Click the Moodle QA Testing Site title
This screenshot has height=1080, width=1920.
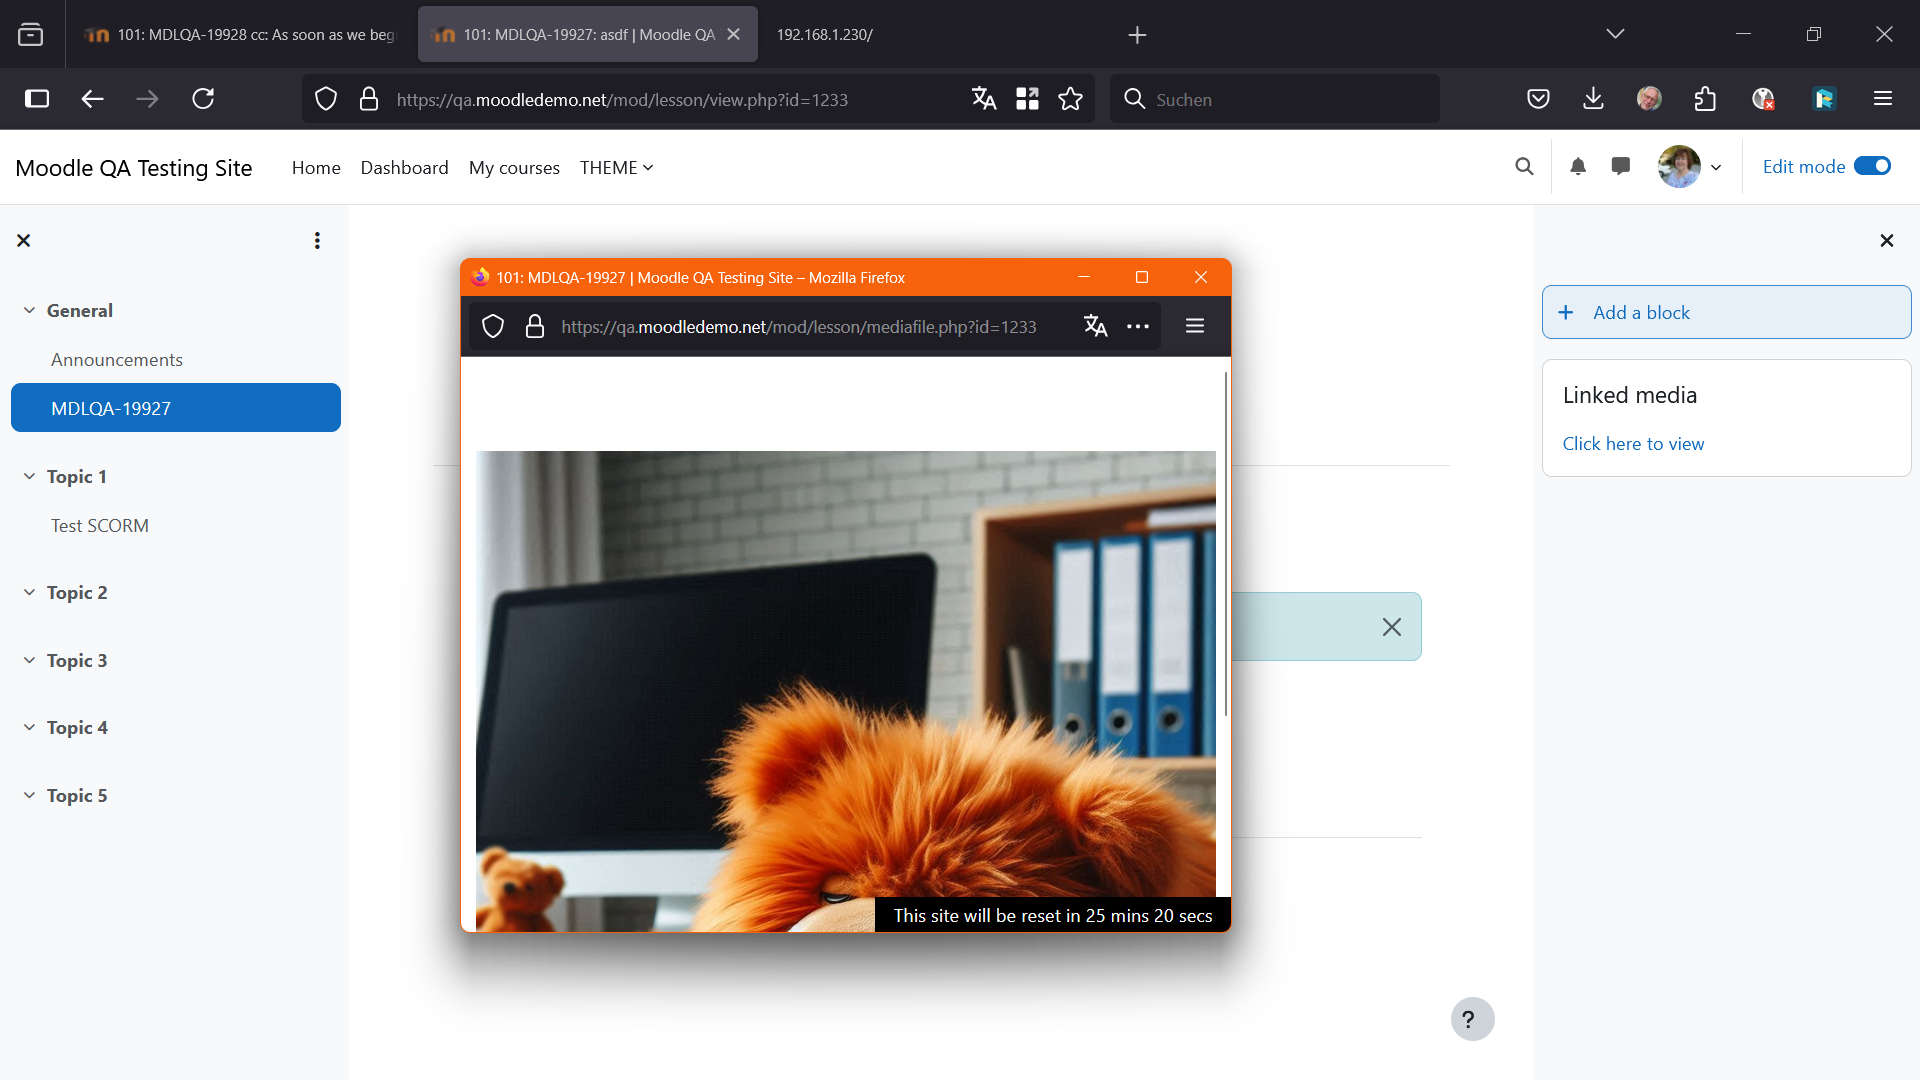tap(134, 168)
